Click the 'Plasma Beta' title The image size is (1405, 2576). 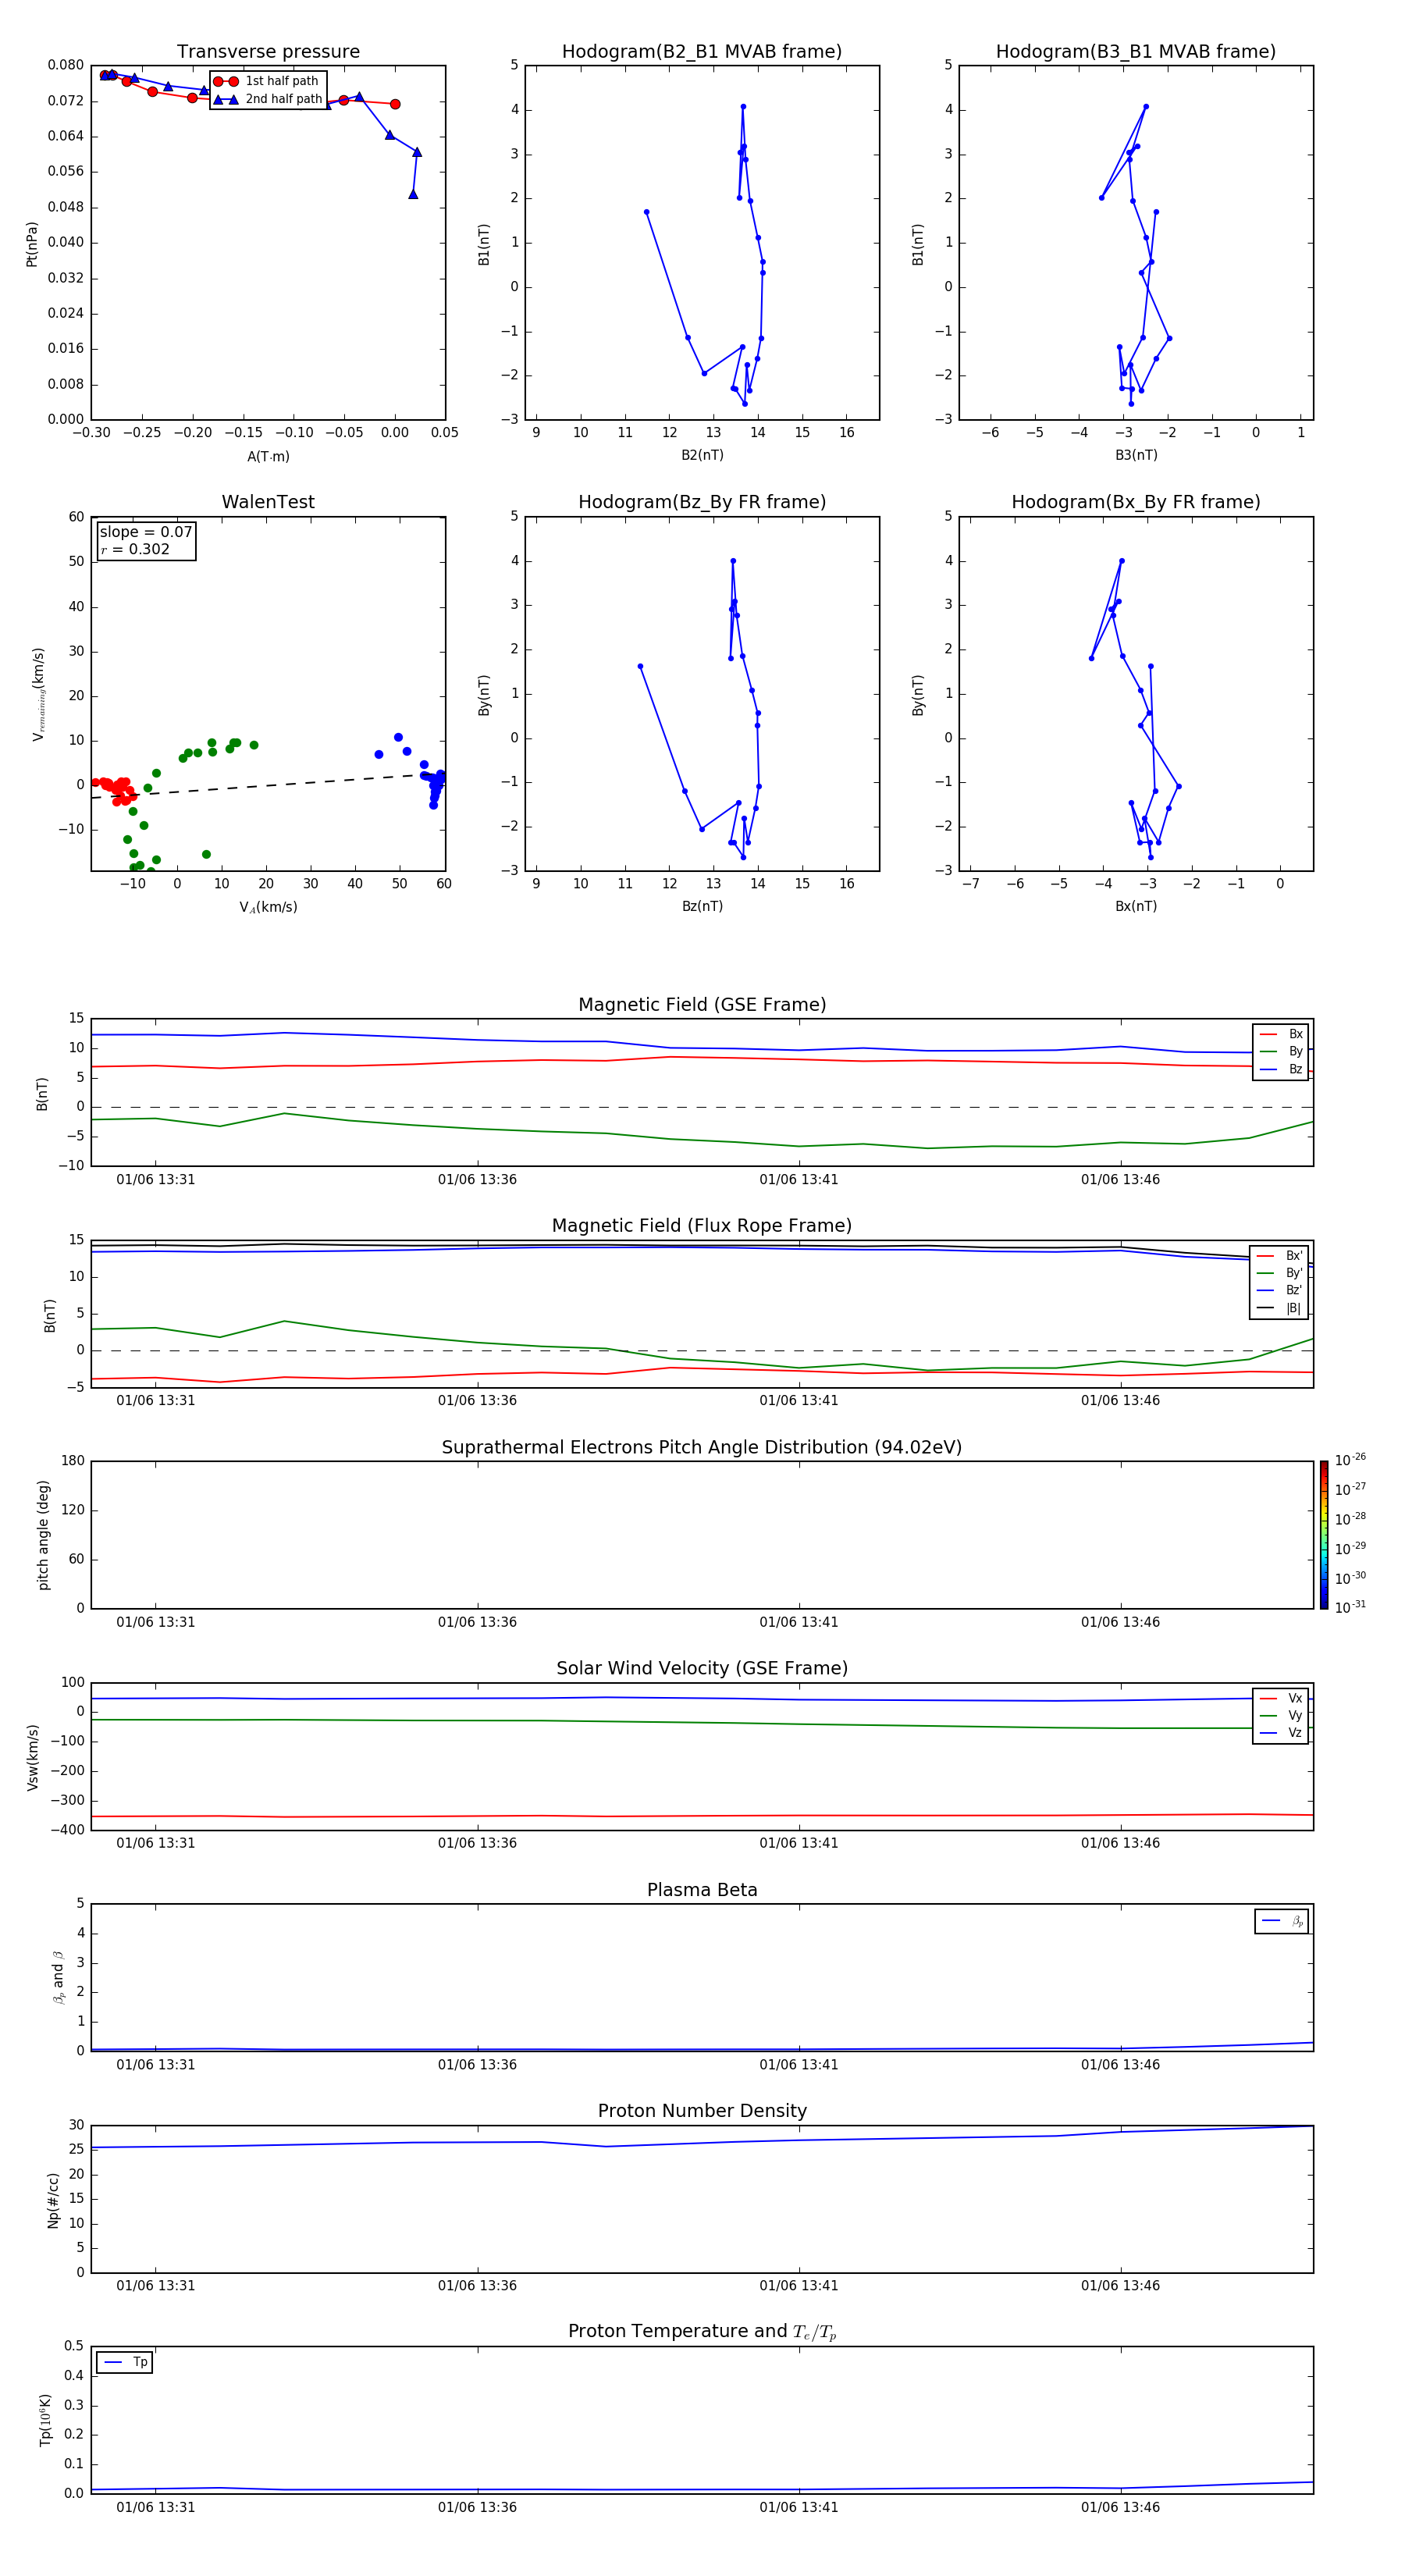[x=702, y=1890]
